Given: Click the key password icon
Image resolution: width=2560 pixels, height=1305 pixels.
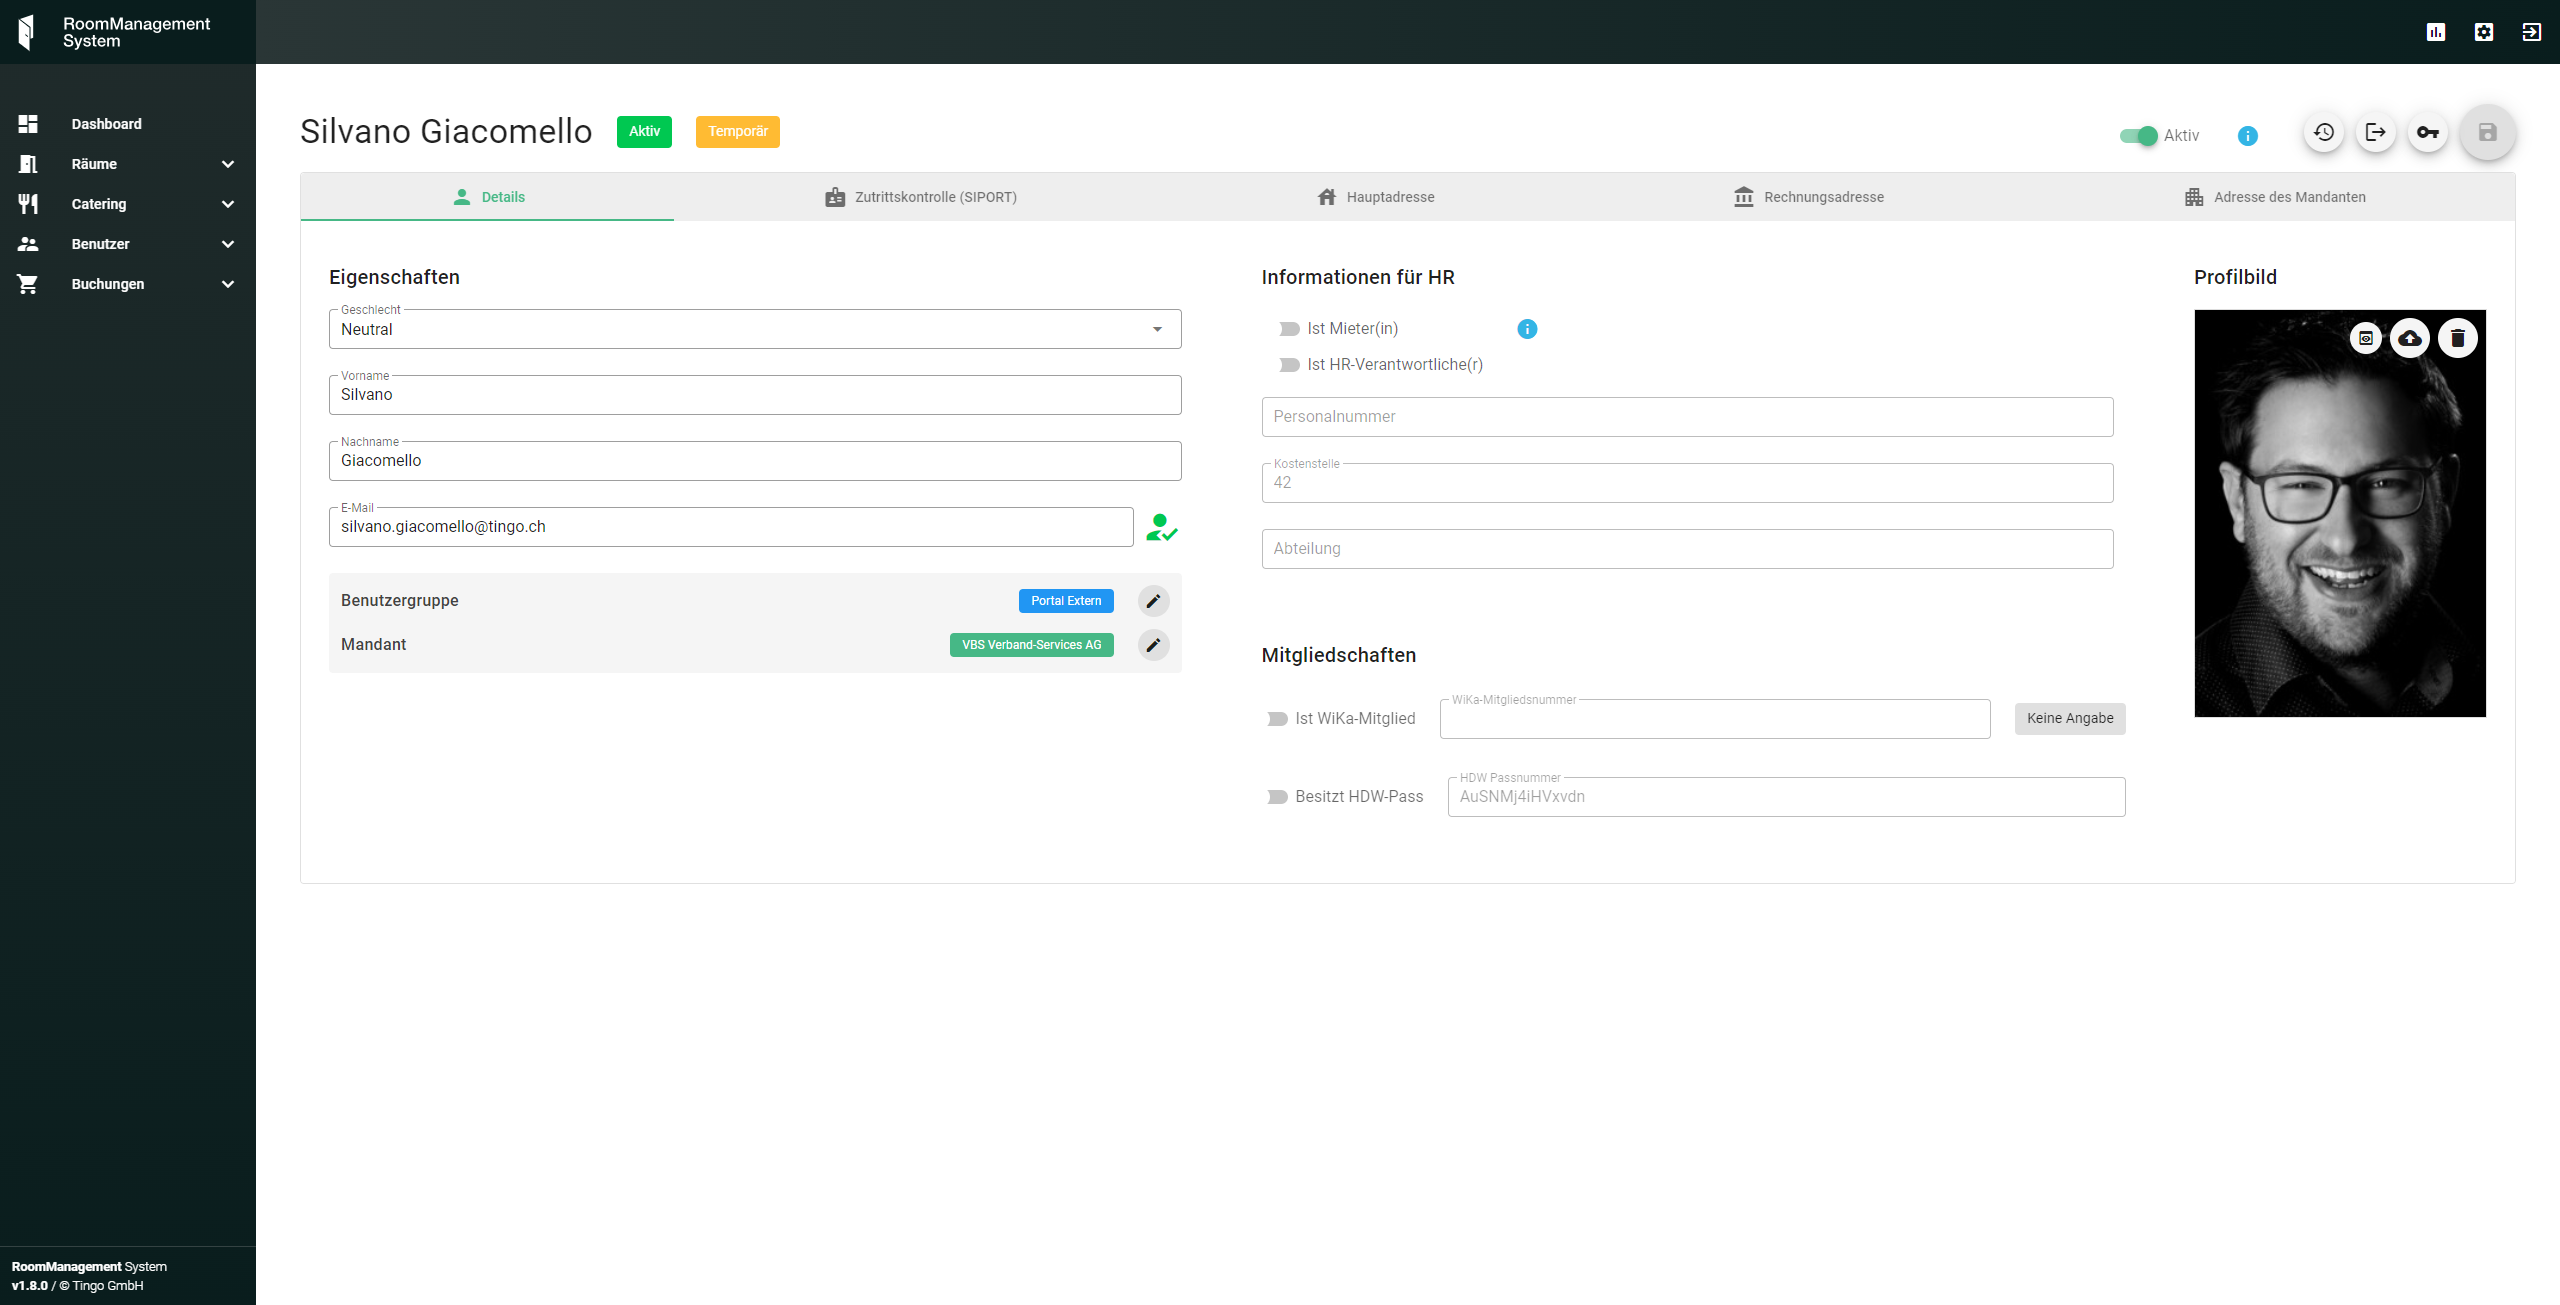Looking at the screenshot, I should (2427, 132).
